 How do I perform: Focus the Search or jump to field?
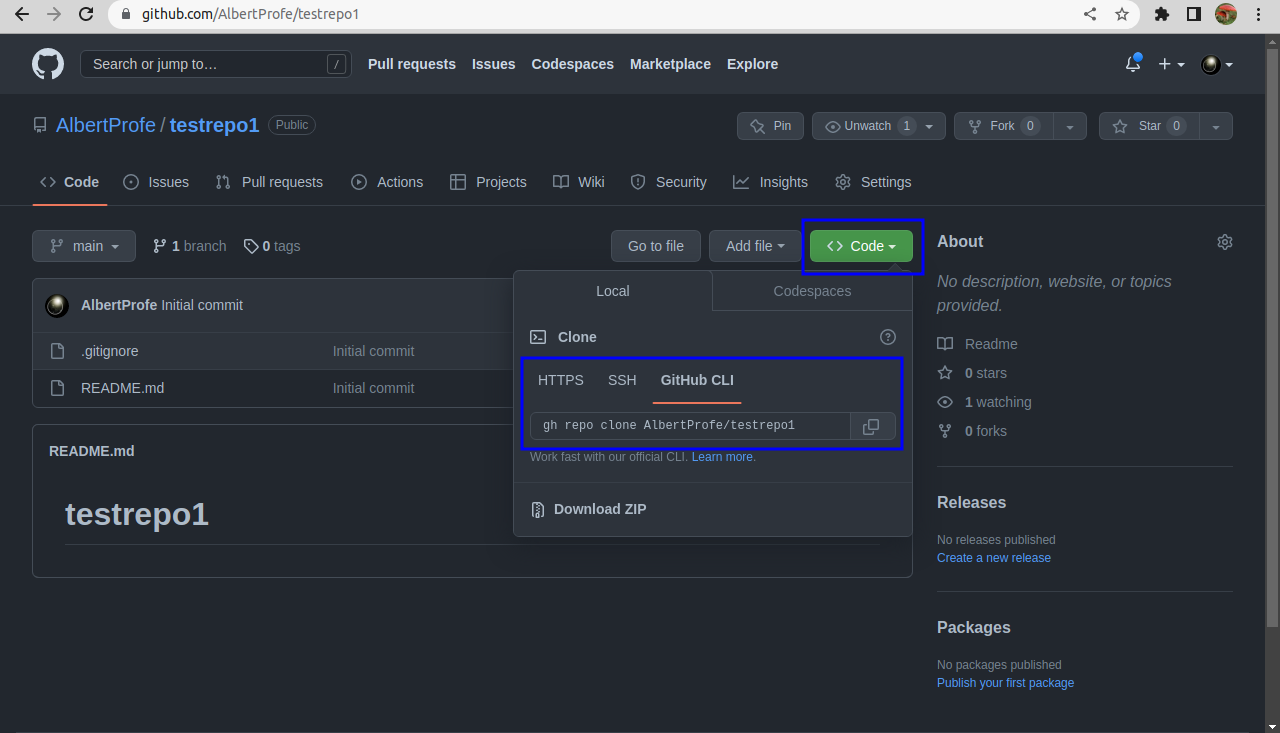click(x=216, y=64)
